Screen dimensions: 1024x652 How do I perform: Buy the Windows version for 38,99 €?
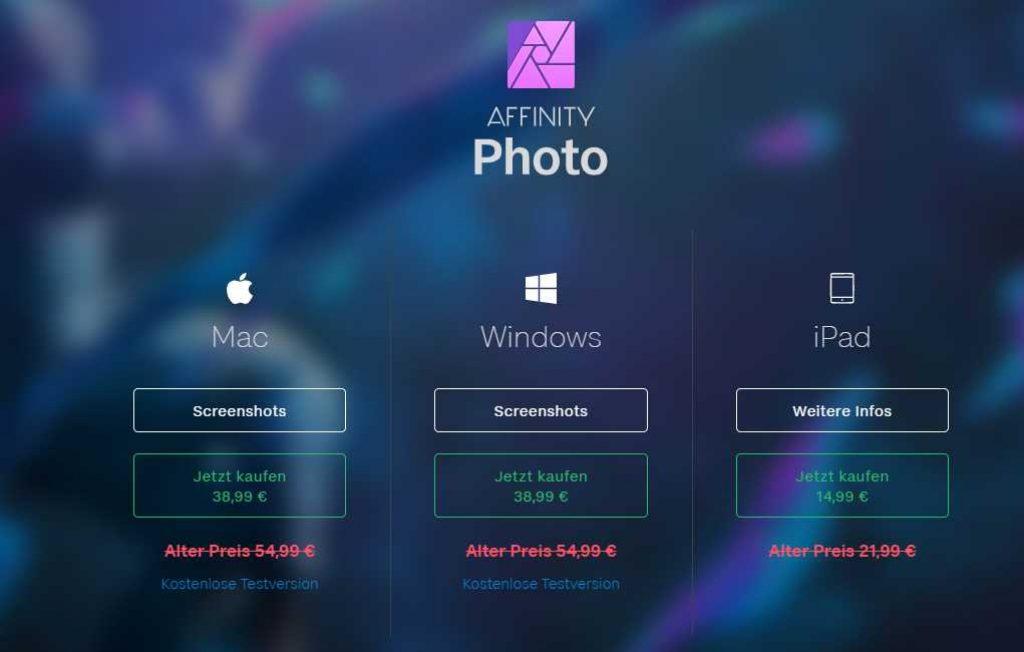[541, 485]
